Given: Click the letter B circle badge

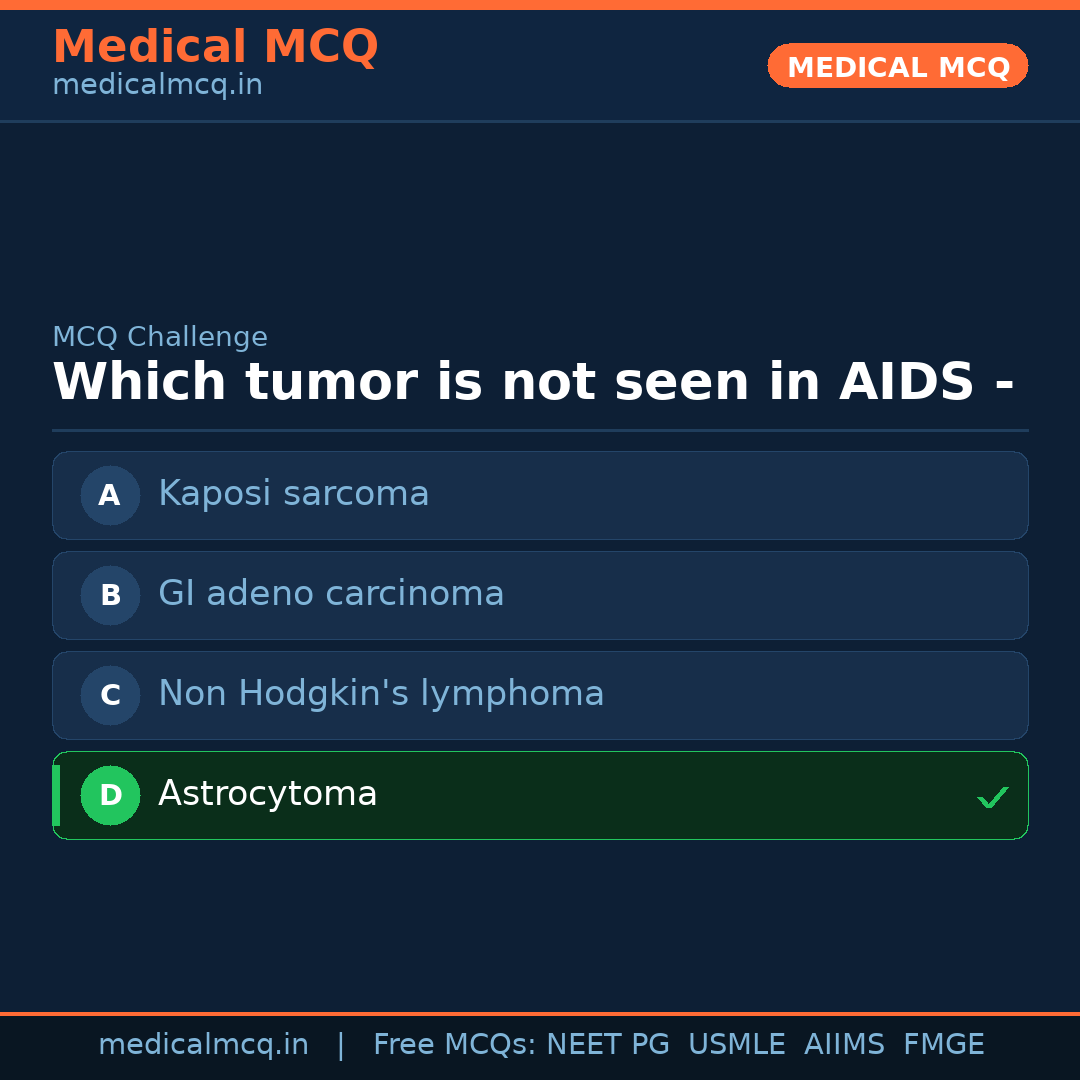Looking at the screenshot, I should [x=110, y=595].
